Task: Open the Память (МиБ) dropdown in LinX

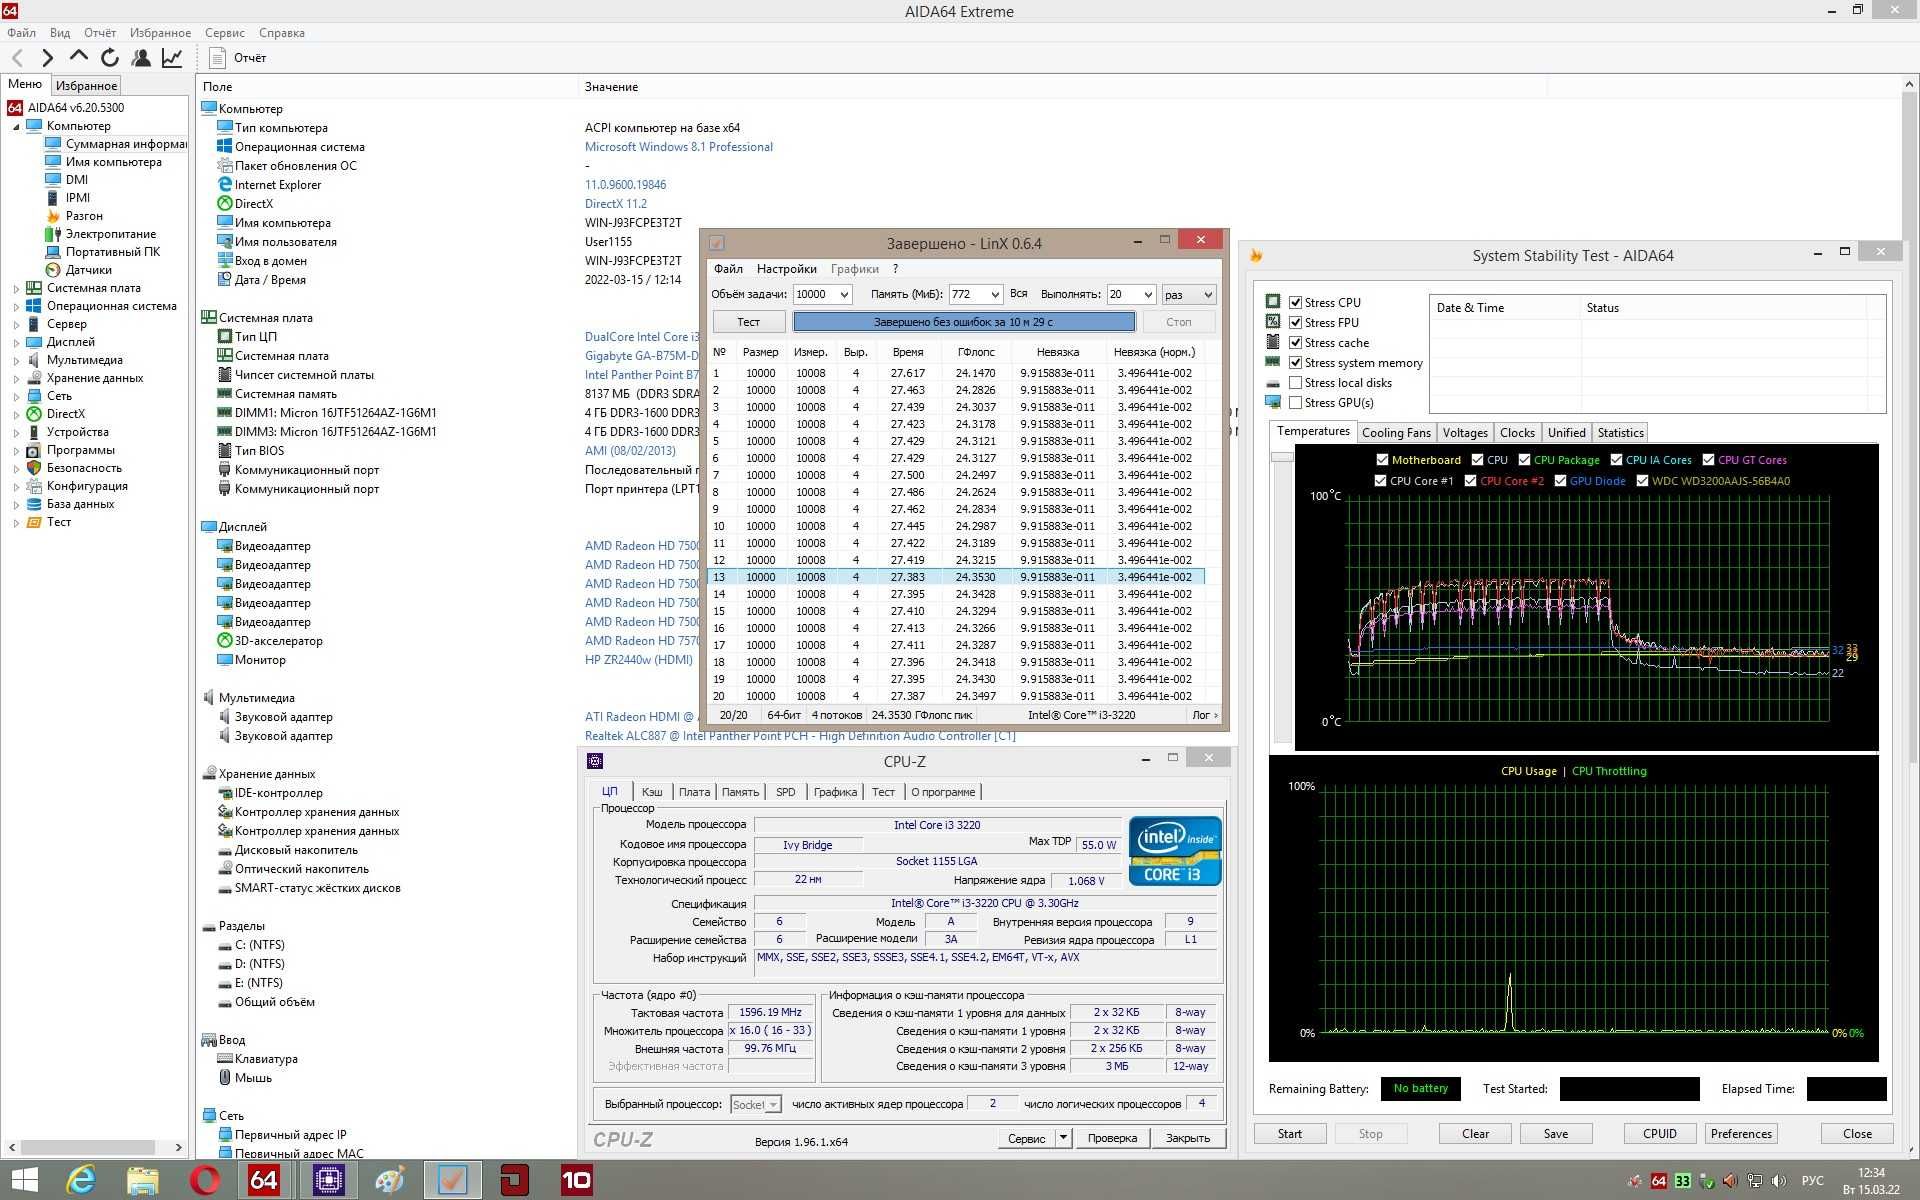Action: pyautogui.click(x=994, y=294)
